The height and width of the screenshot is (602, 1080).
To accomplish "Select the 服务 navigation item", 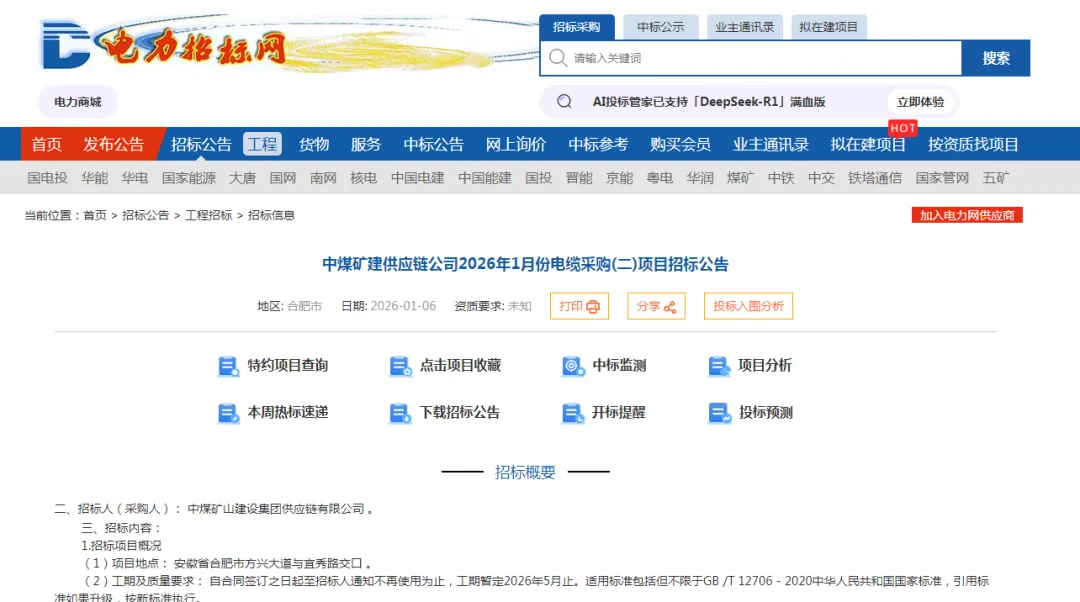I will pos(366,144).
